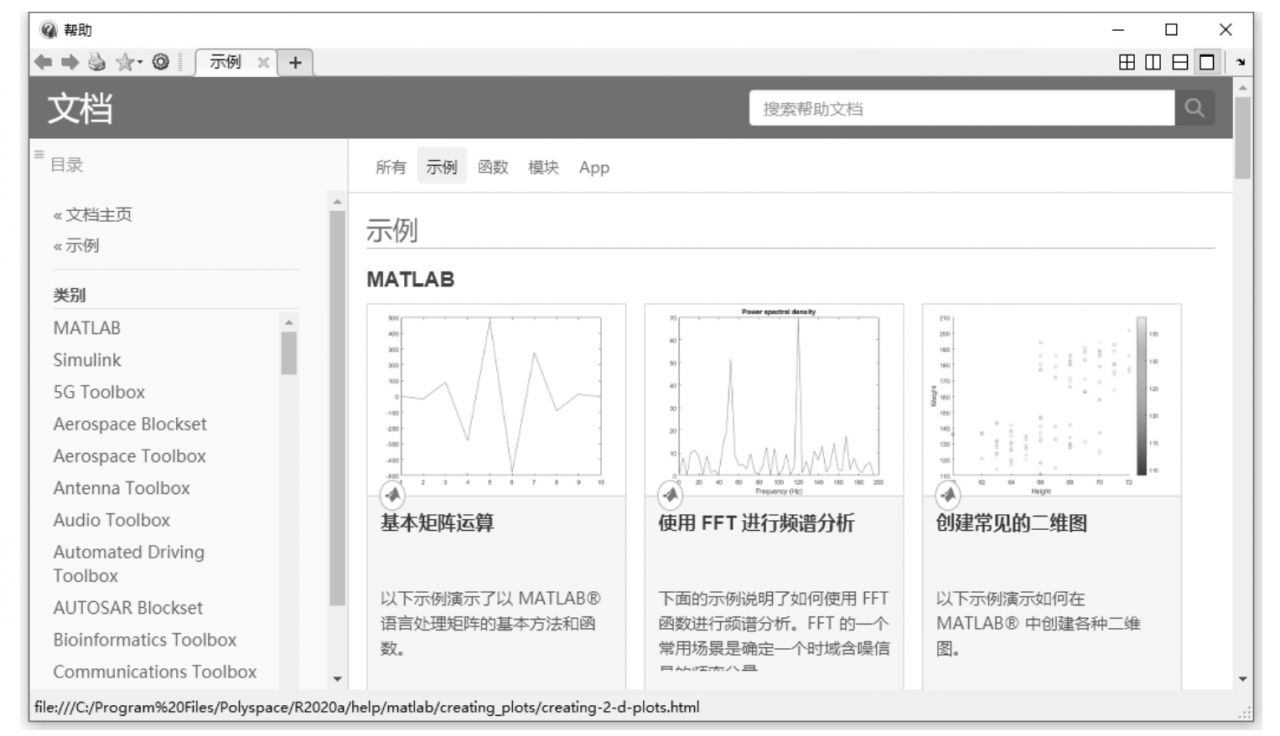Image resolution: width=1280 pixels, height=736 pixels.
Task: Toggle the 目录 hamburger menu icon
Action: tap(39, 154)
